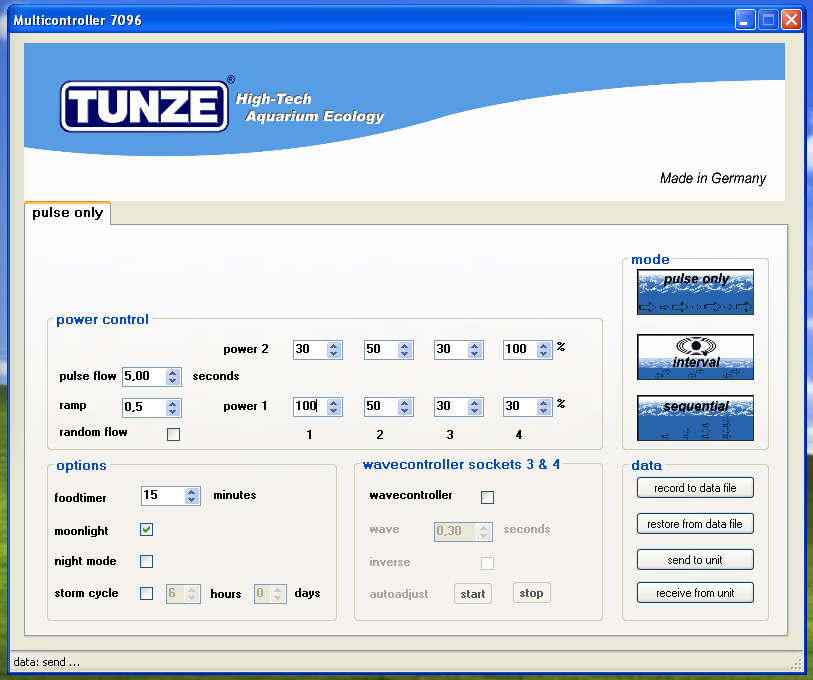Close the Multicontroller 7096 window
813x680 pixels.
pos(791,20)
